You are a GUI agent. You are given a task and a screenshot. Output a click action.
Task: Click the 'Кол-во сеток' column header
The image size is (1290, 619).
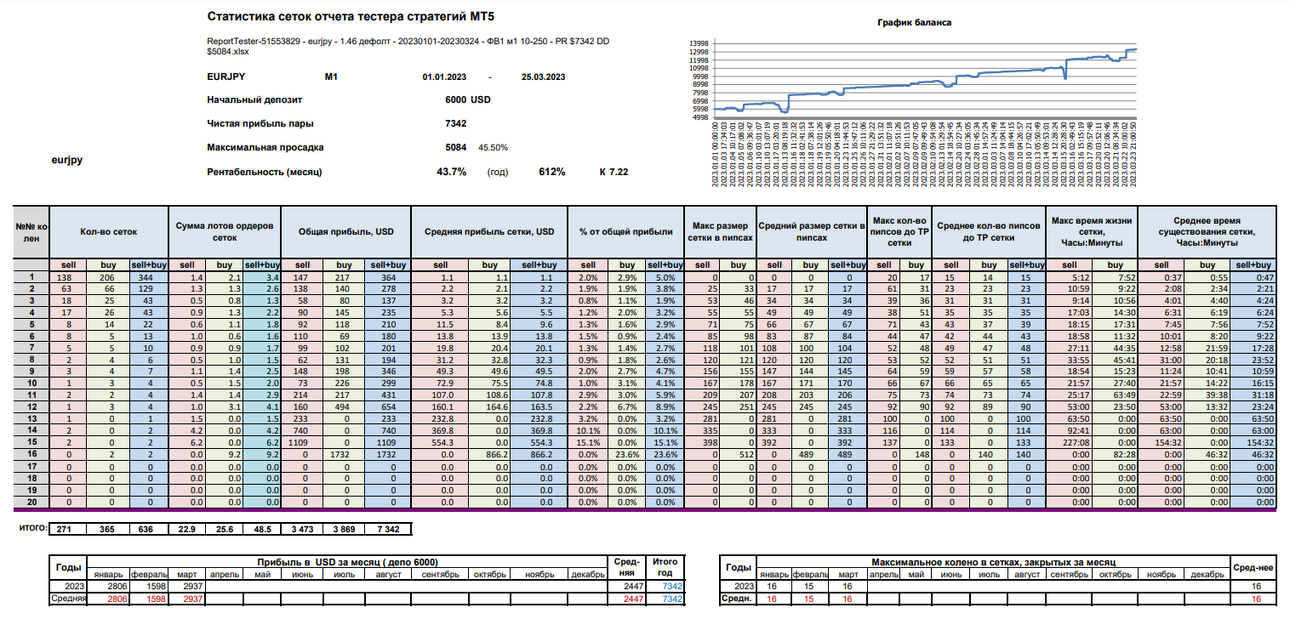109,231
